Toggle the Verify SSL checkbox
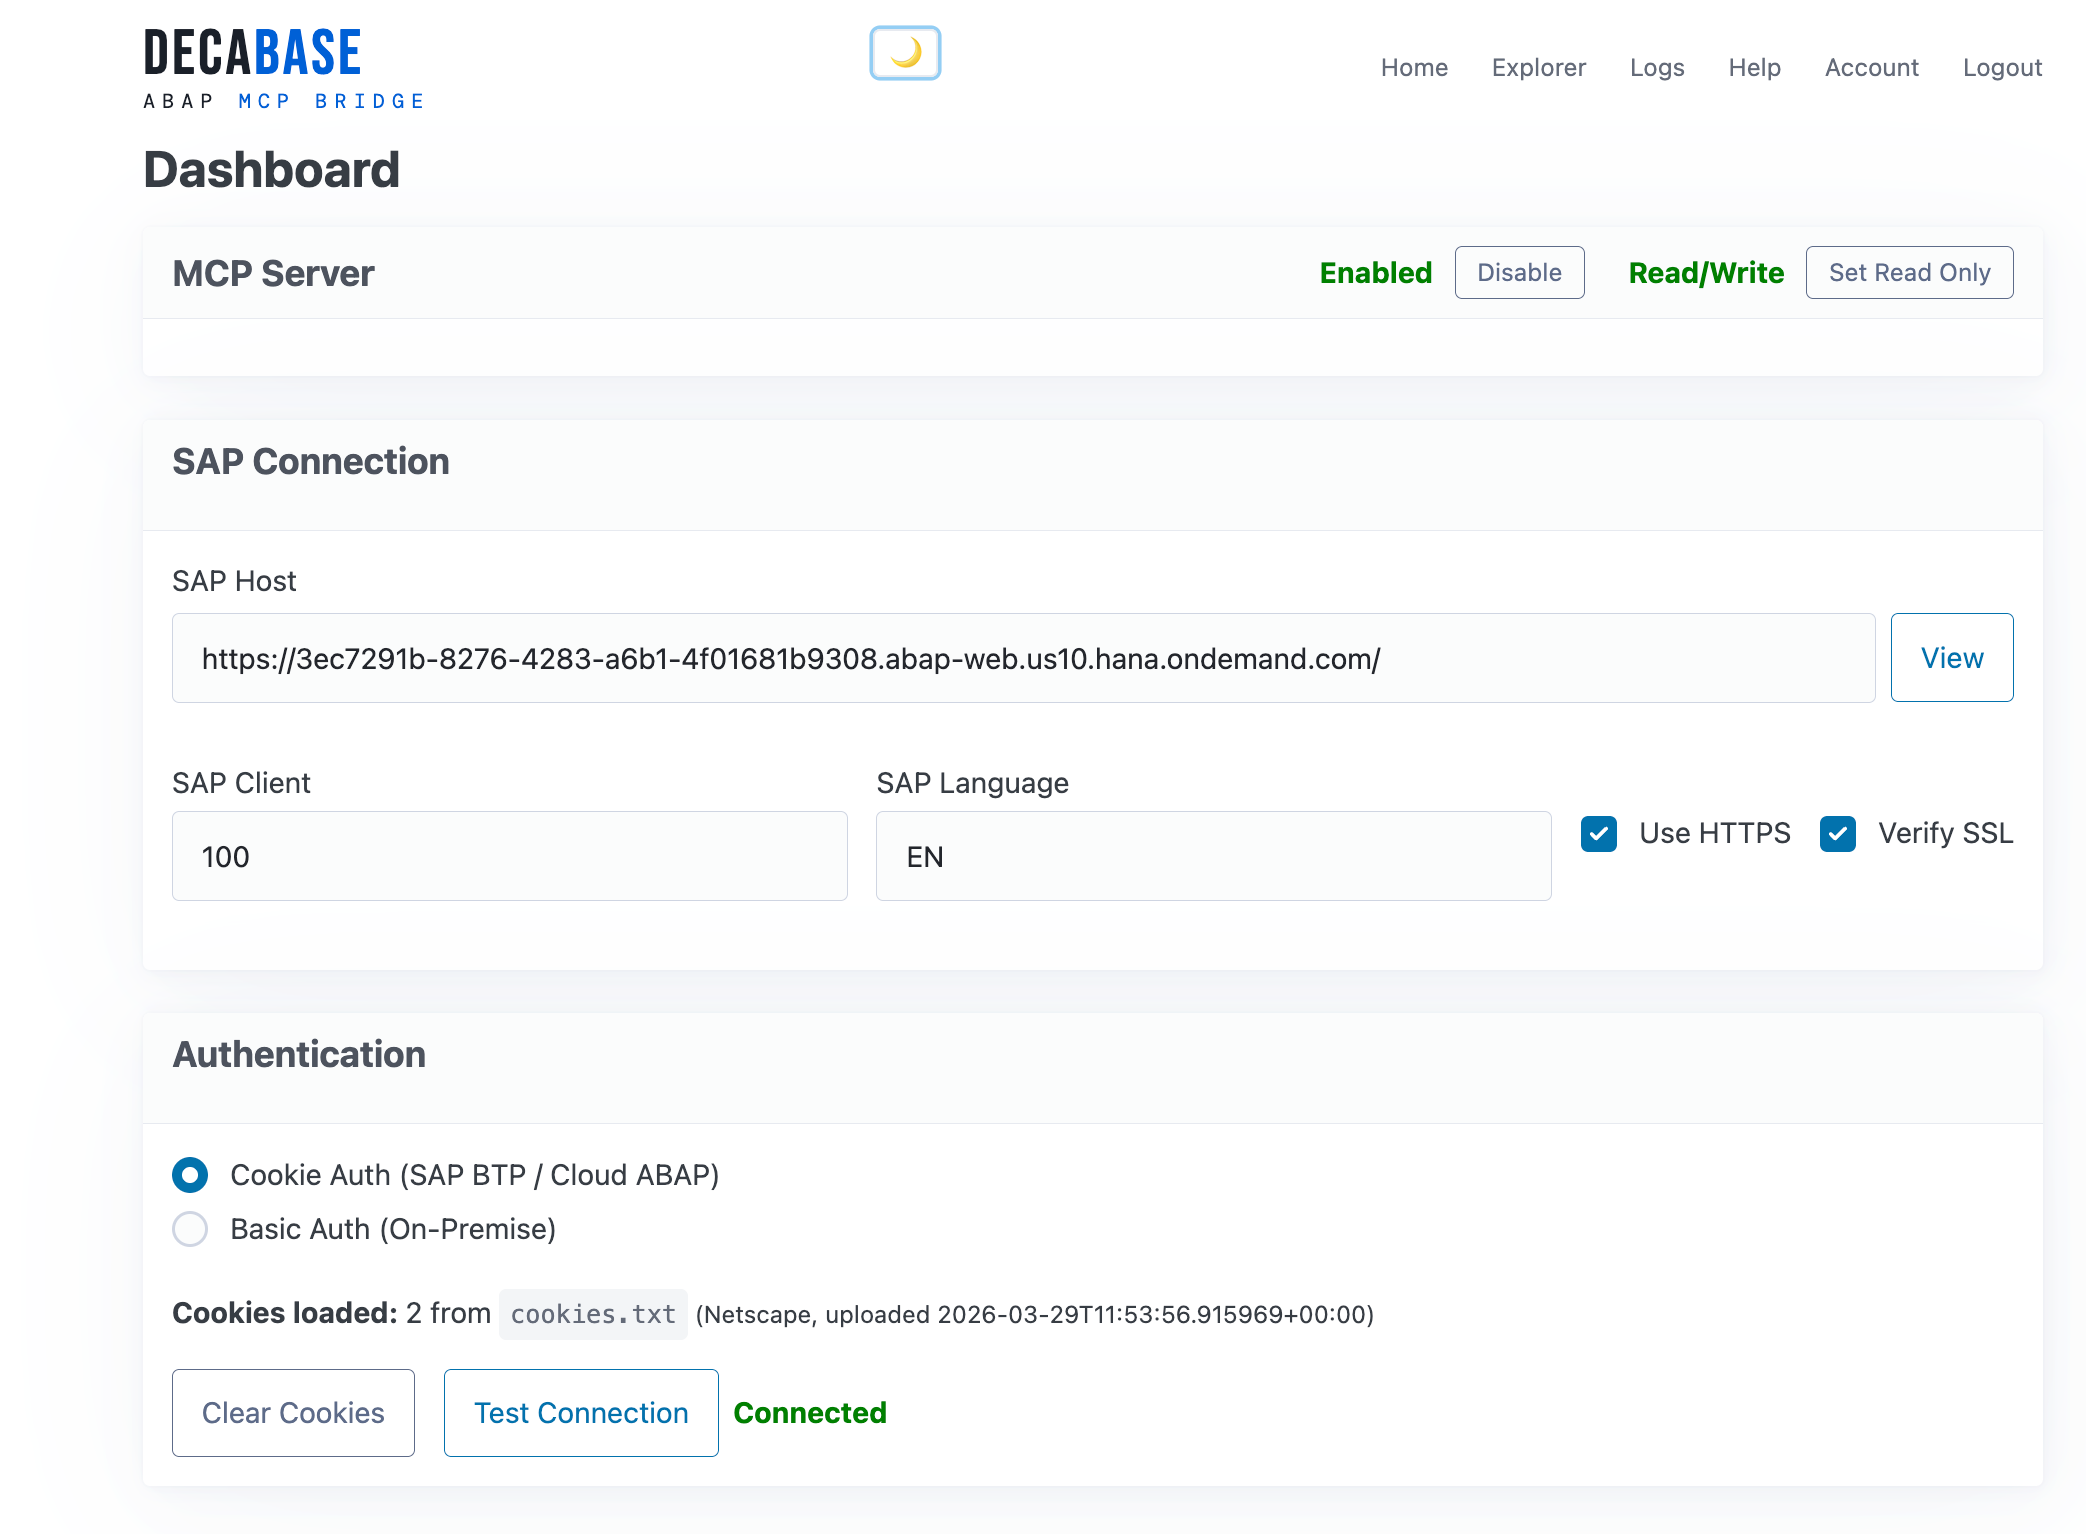 coord(1838,833)
